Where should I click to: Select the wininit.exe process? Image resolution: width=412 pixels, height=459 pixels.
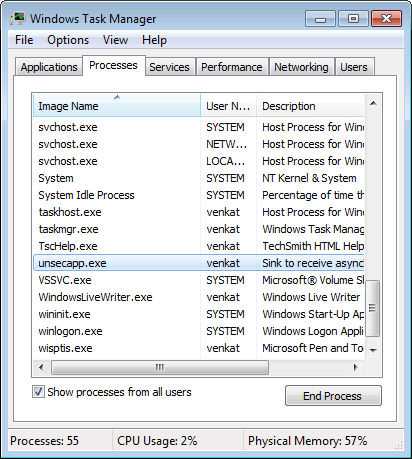pos(199,314)
